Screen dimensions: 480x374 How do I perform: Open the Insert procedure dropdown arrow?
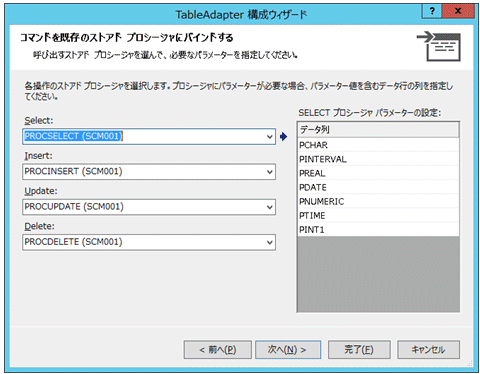click(x=269, y=172)
